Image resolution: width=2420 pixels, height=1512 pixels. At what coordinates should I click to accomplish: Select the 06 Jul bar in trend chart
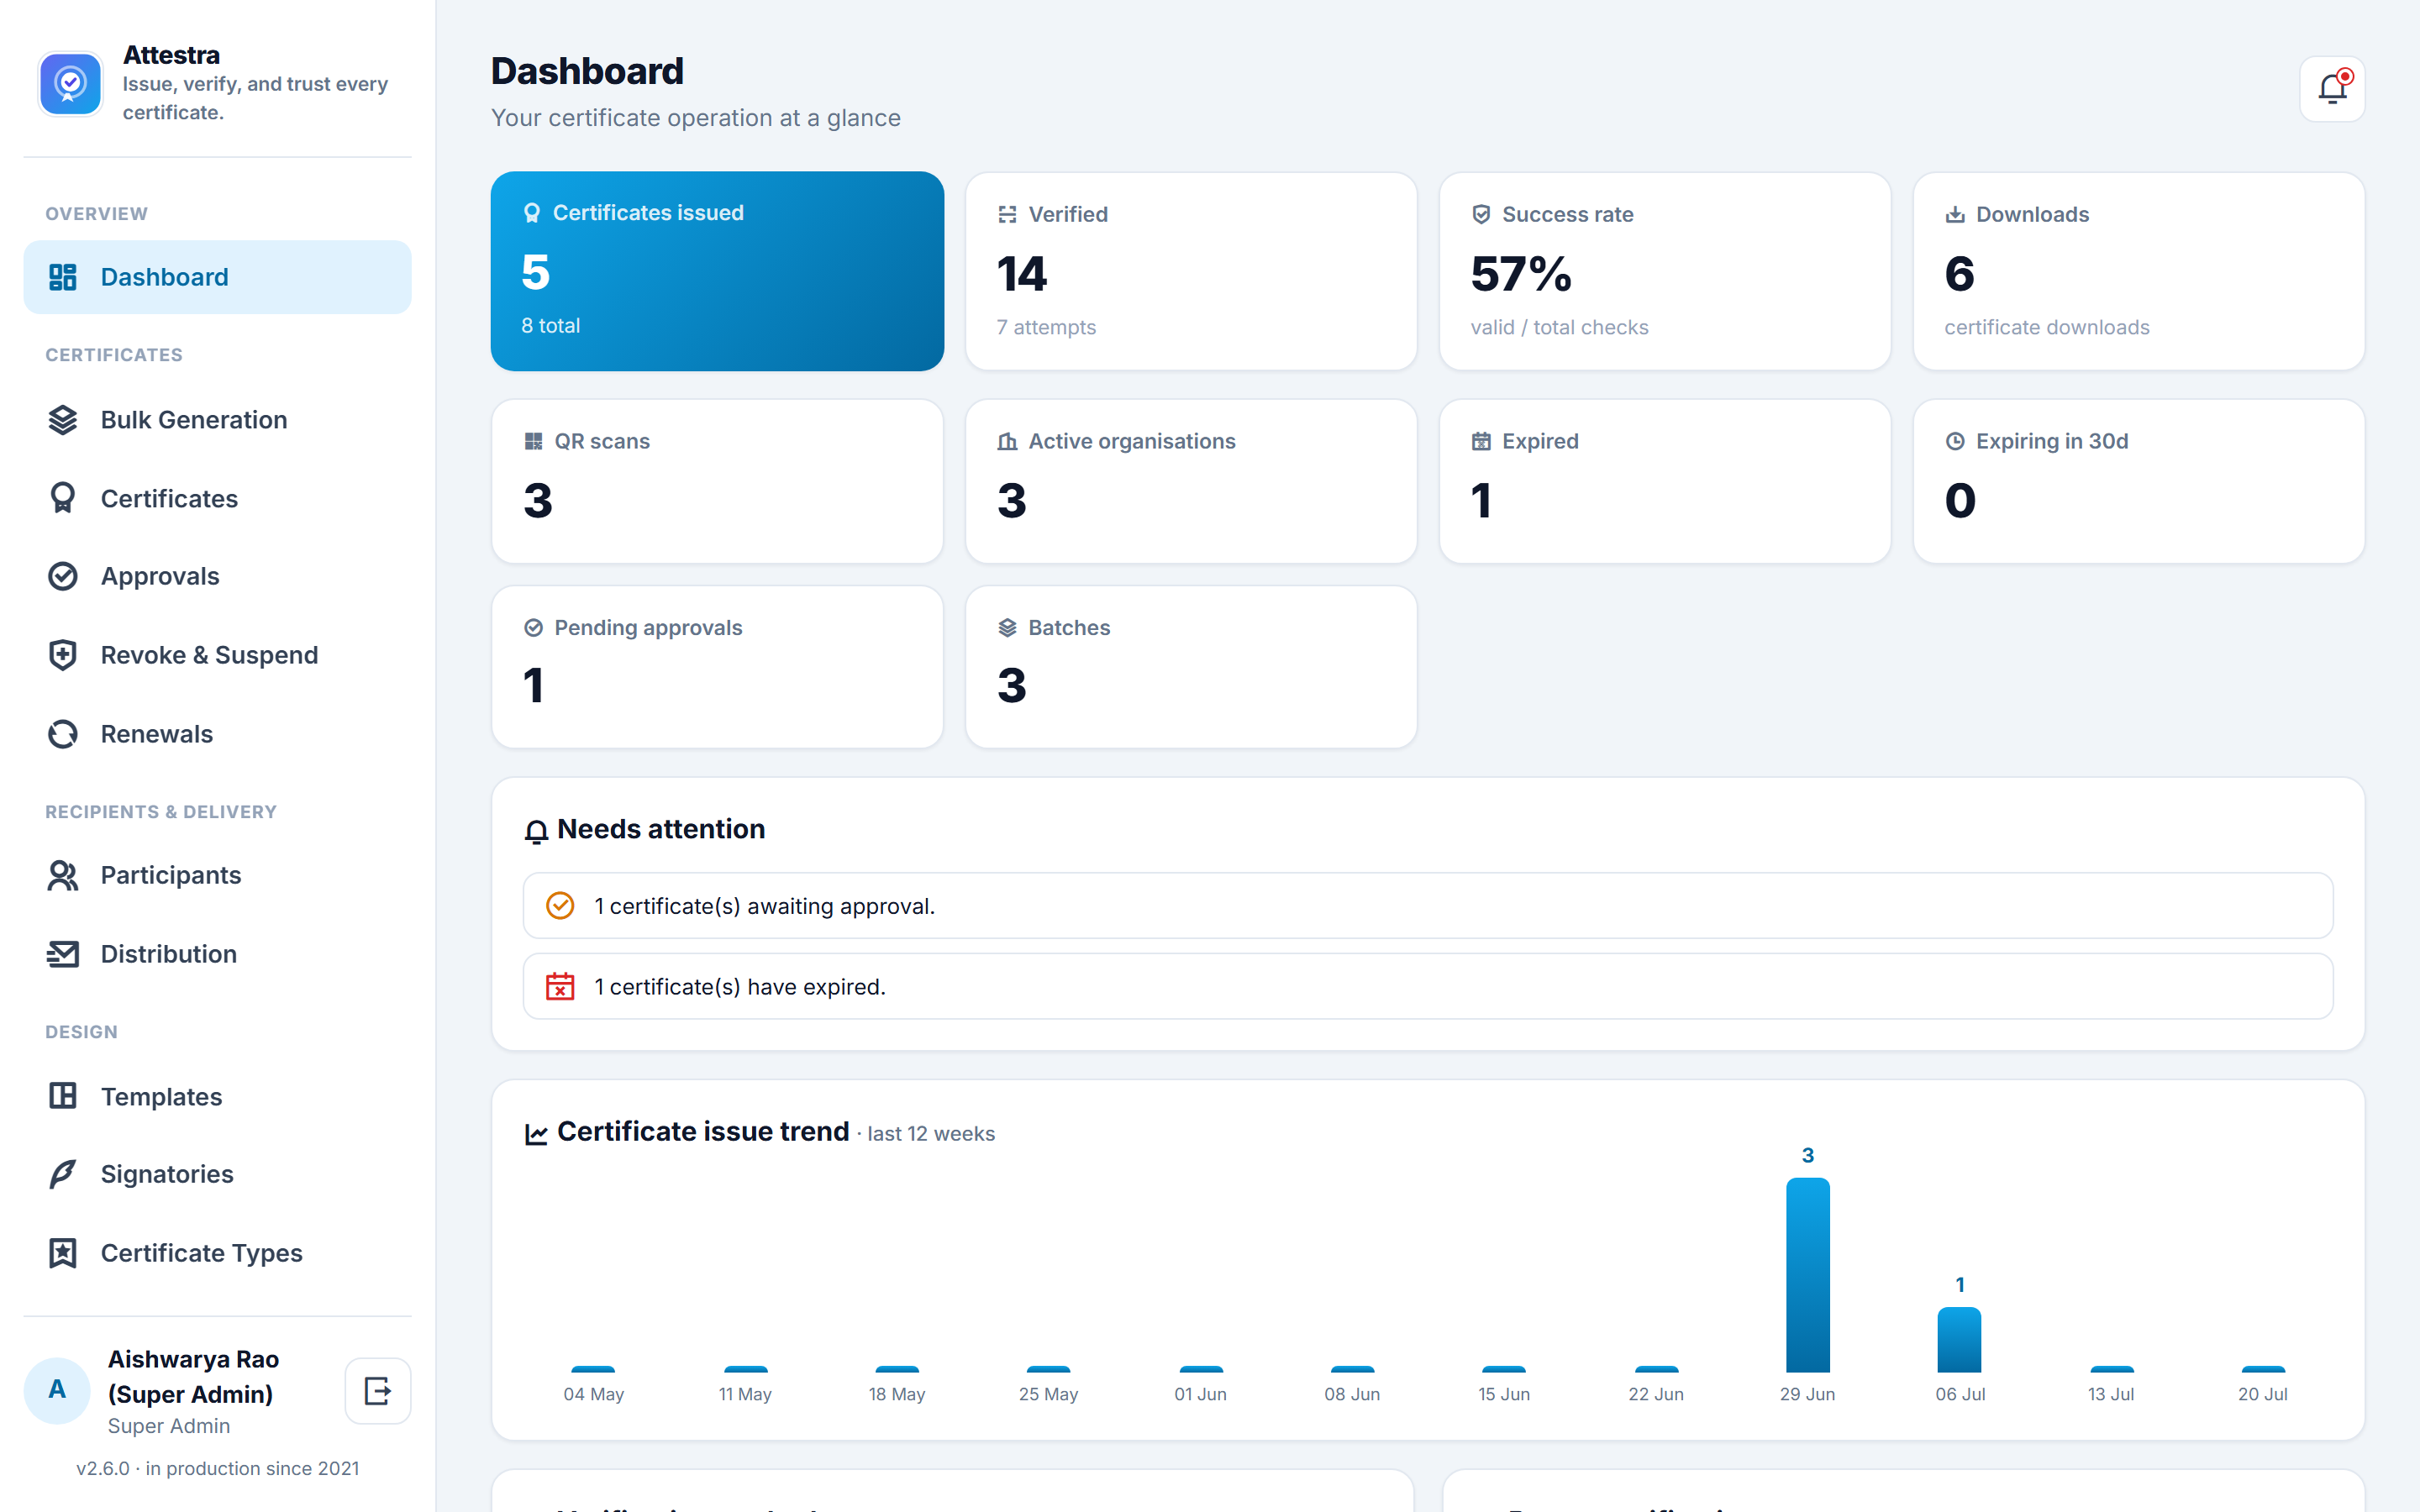pos(1959,1340)
